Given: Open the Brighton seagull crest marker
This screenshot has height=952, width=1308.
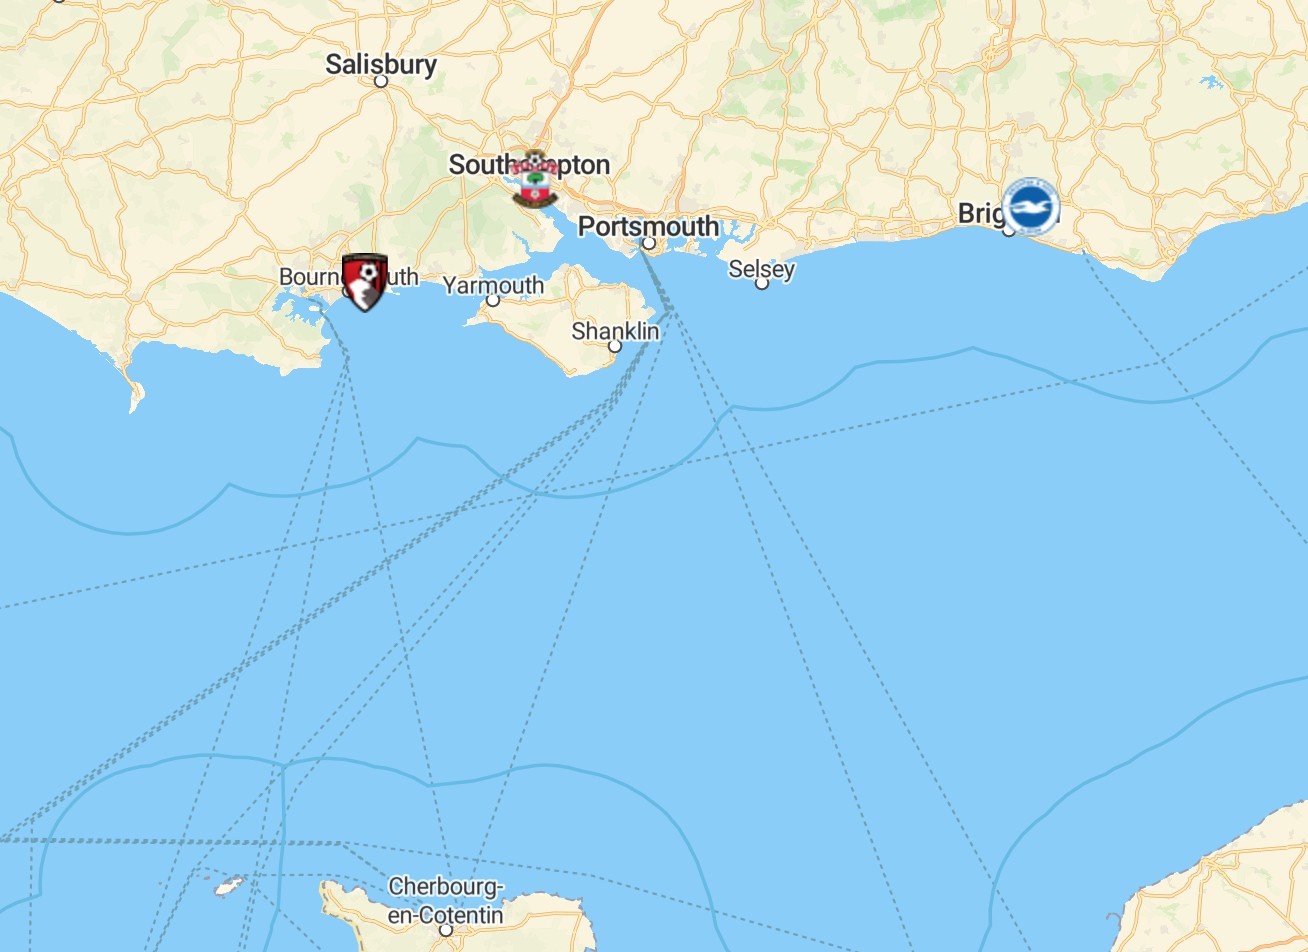Looking at the screenshot, I should (x=1030, y=207).
